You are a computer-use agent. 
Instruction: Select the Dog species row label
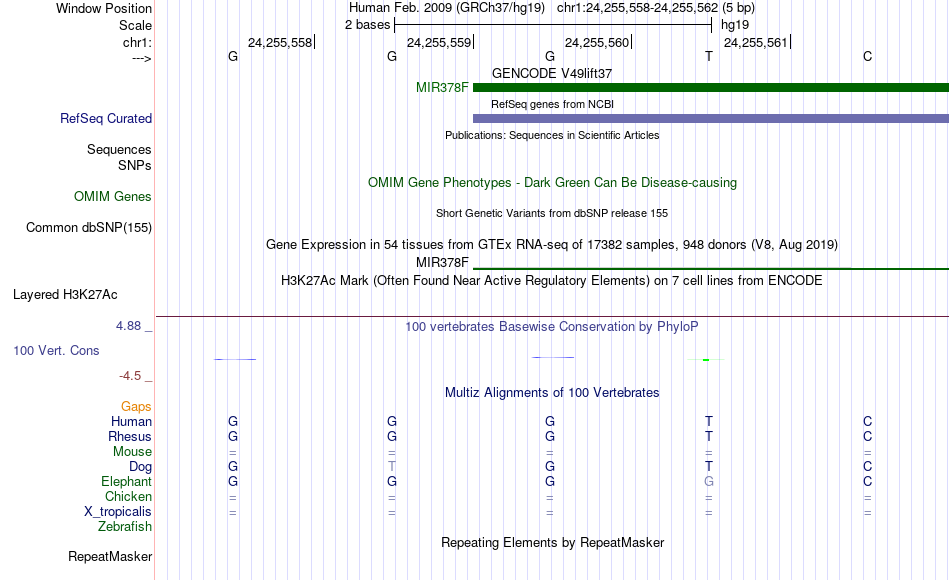[141, 467]
